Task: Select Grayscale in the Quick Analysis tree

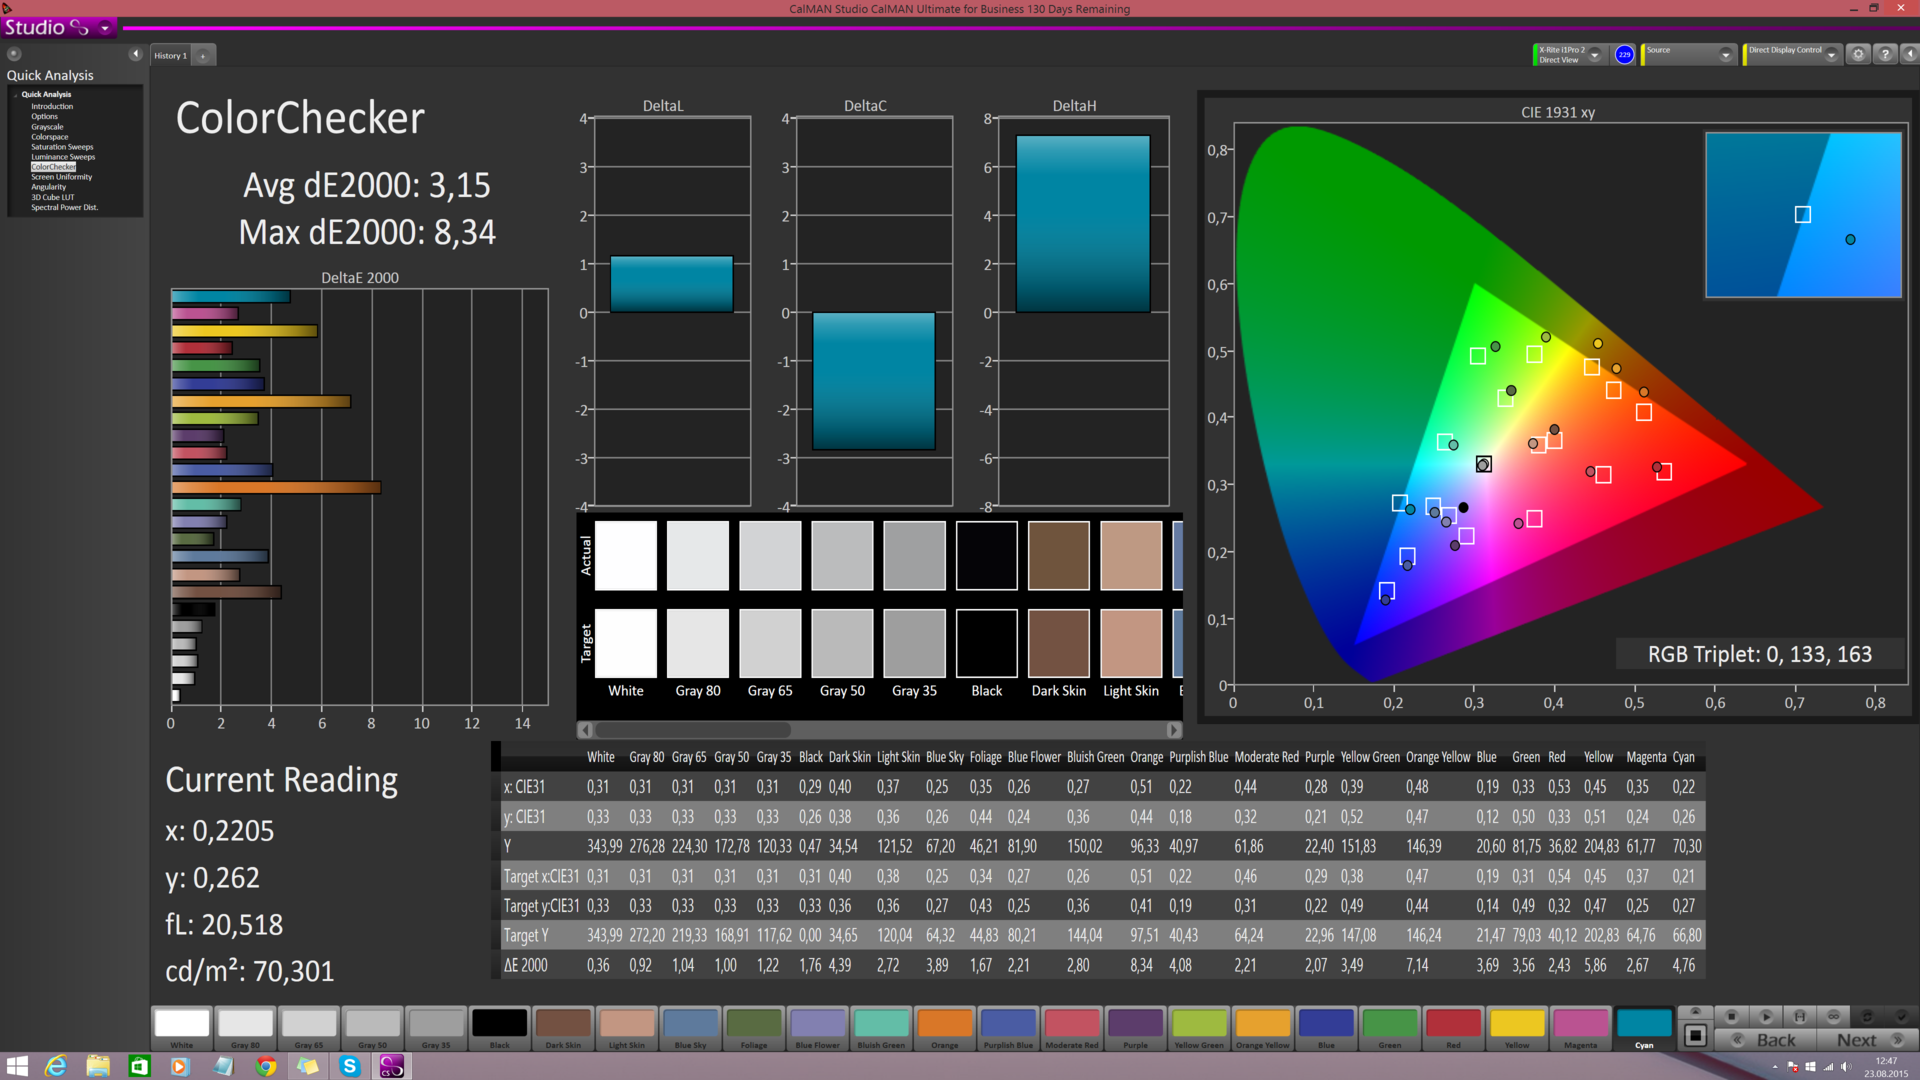Action: [x=47, y=127]
